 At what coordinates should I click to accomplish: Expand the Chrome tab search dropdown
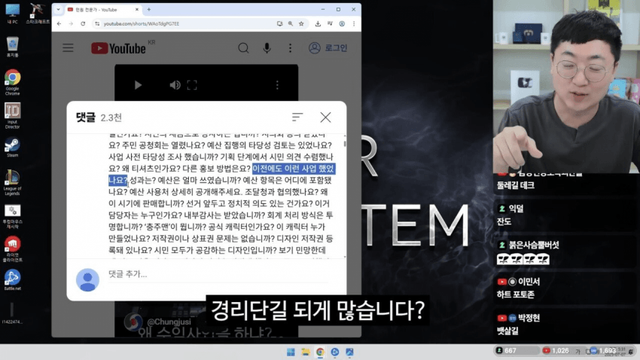click(58, 9)
